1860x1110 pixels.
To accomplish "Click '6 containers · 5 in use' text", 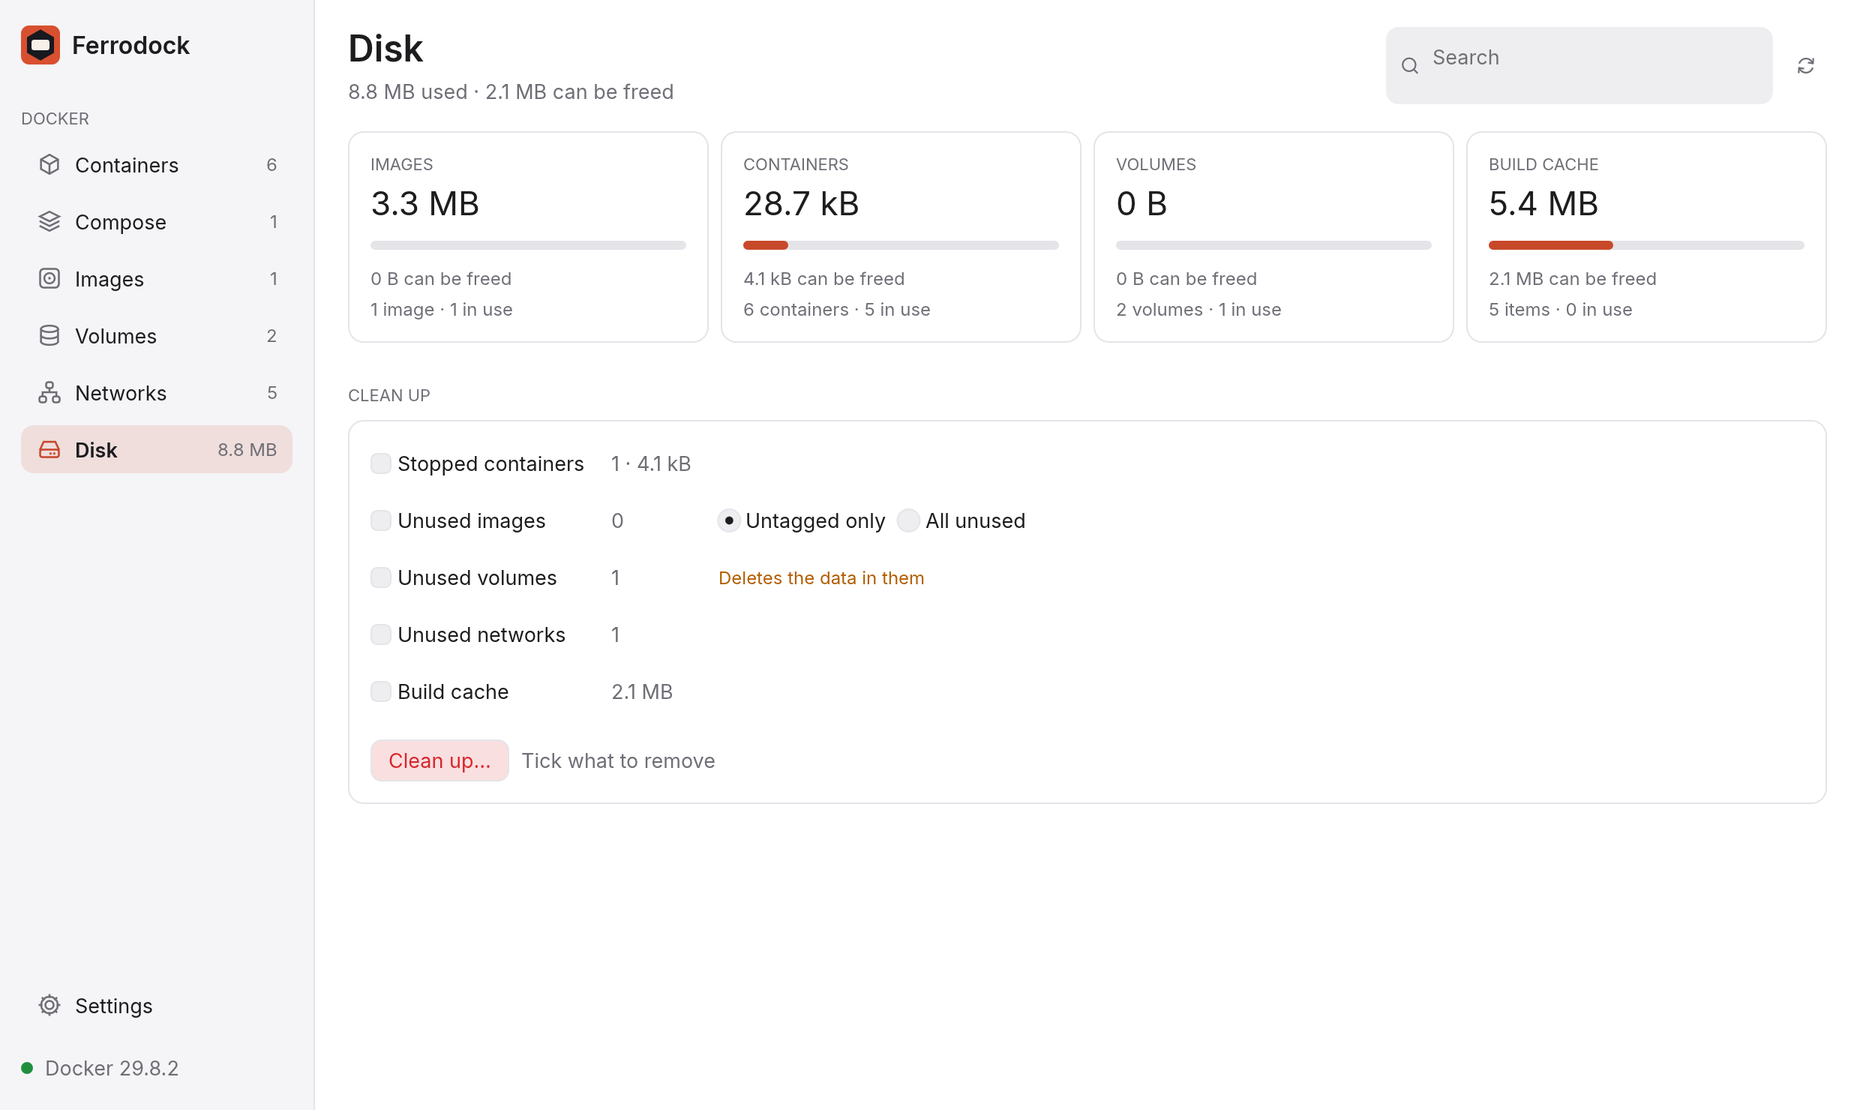I will coord(836,310).
